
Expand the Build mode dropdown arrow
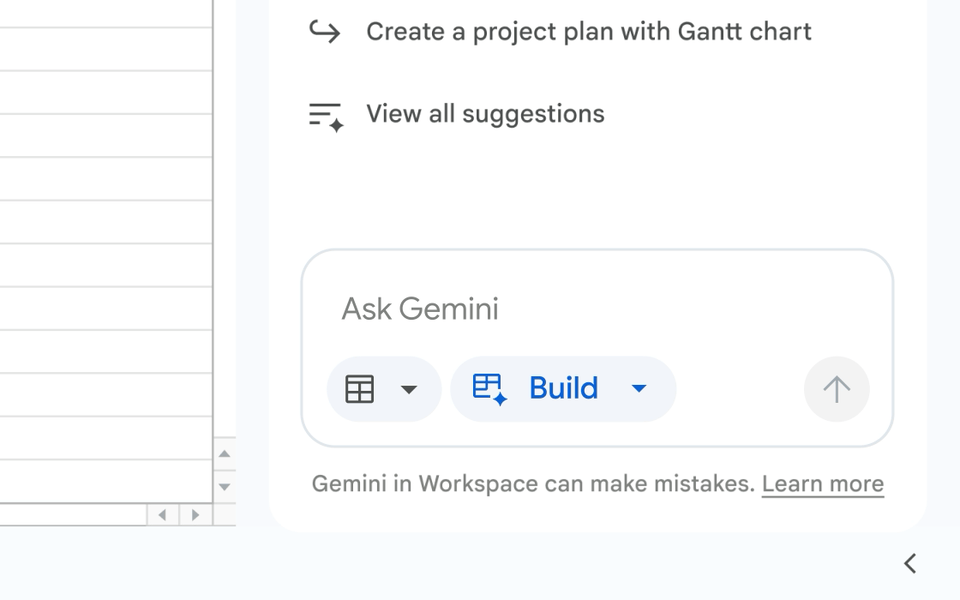click(x=639, y=389)
